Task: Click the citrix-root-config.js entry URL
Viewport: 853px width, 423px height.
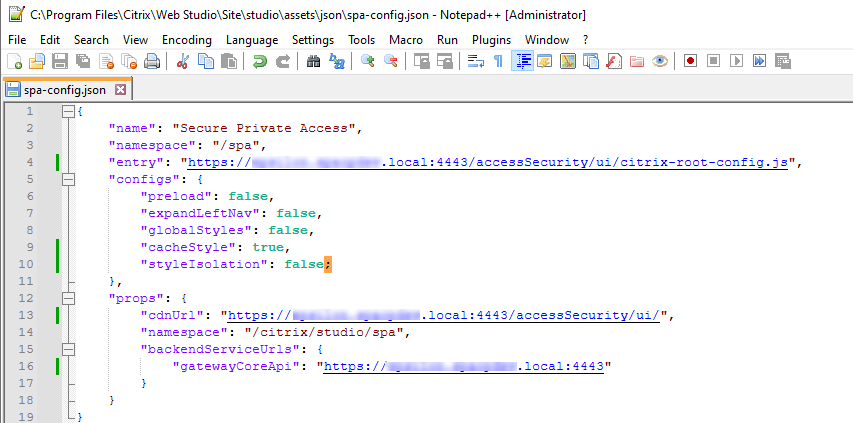Action: pyautogui.click(x=490, y=162)
